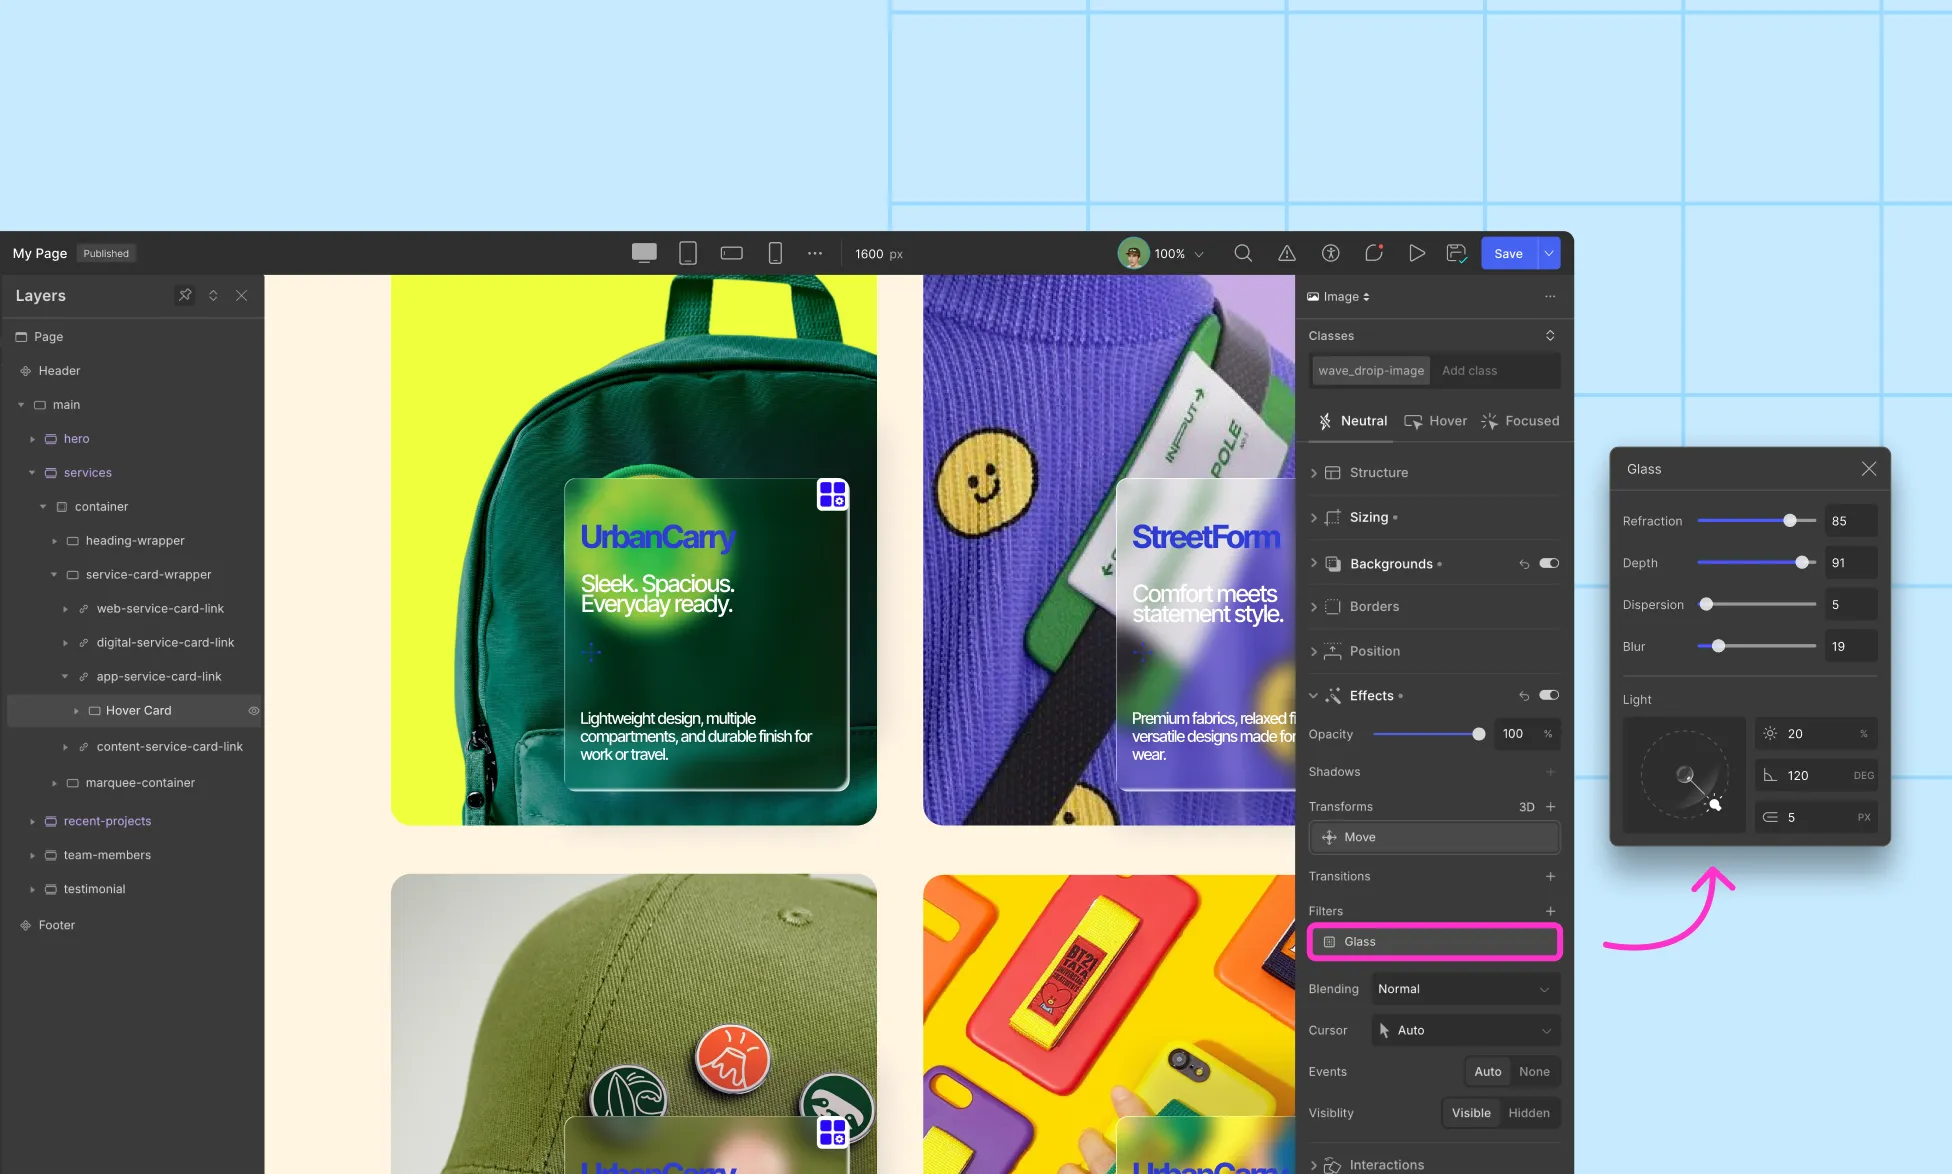Open the Image element type selector
1952x1174 pixels.
click(1339, 297)
